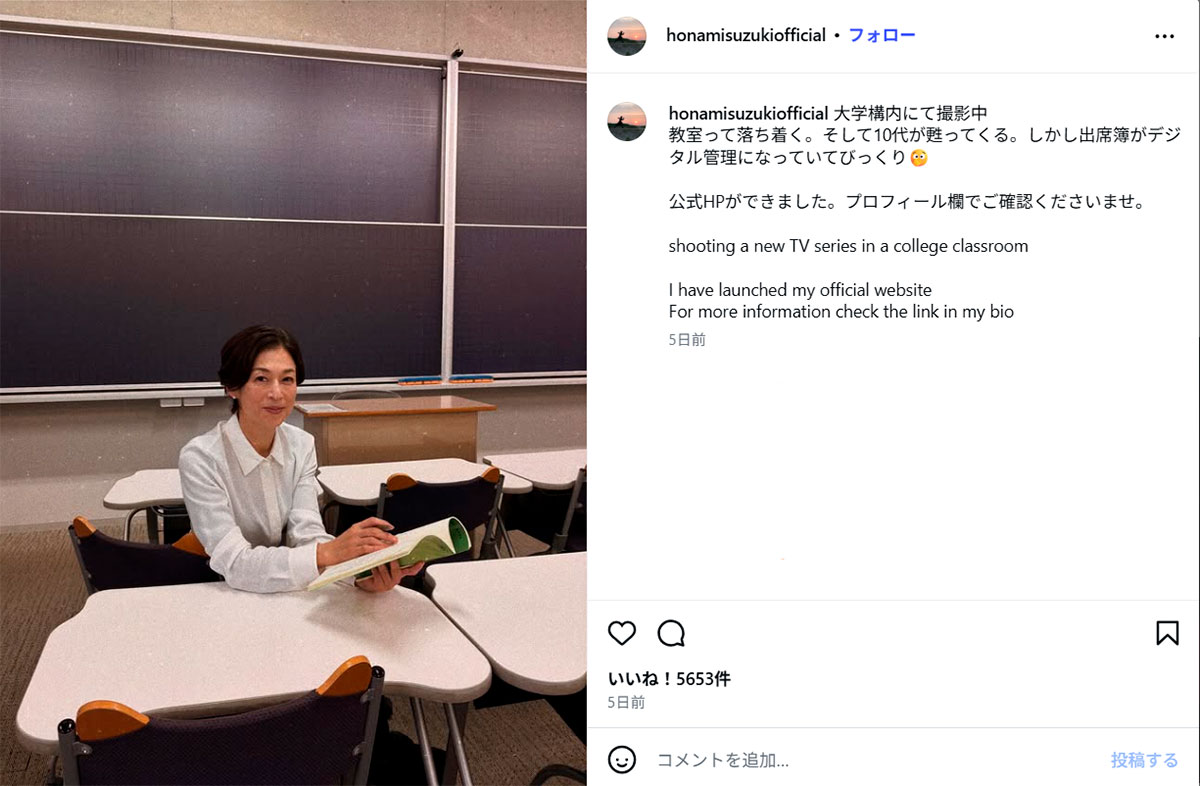
Task: Like the post with the heart icon
Action: click(x=622, y=633)
